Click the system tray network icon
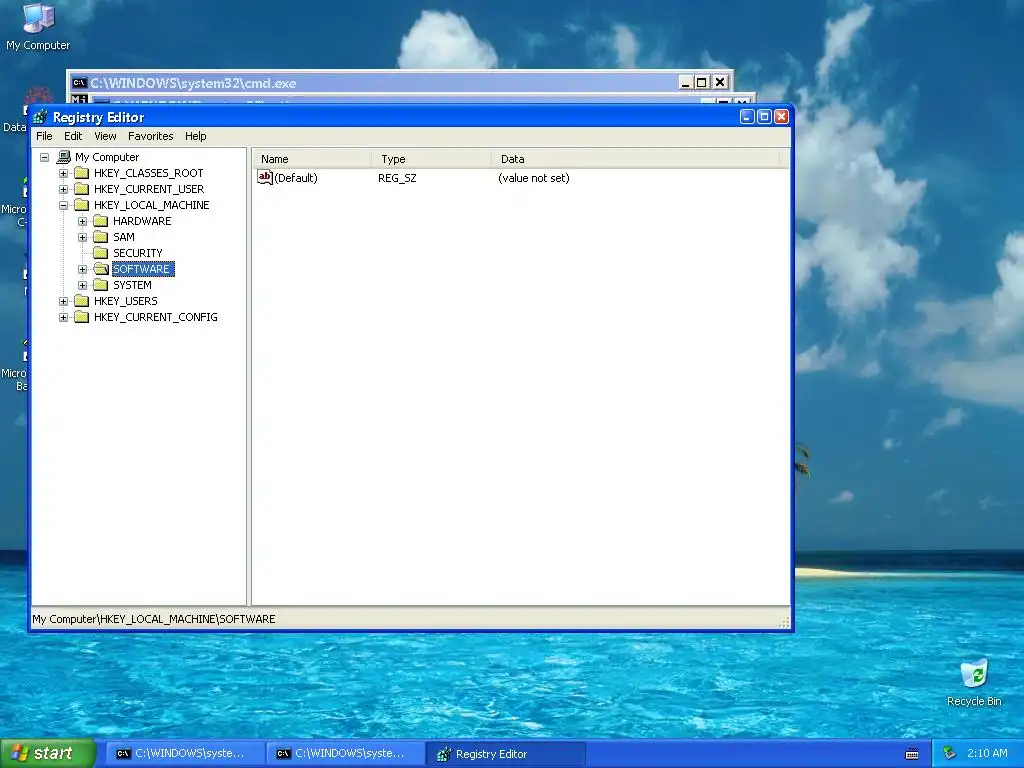The height and width of the screenshot is (768, 1024). 950,753
